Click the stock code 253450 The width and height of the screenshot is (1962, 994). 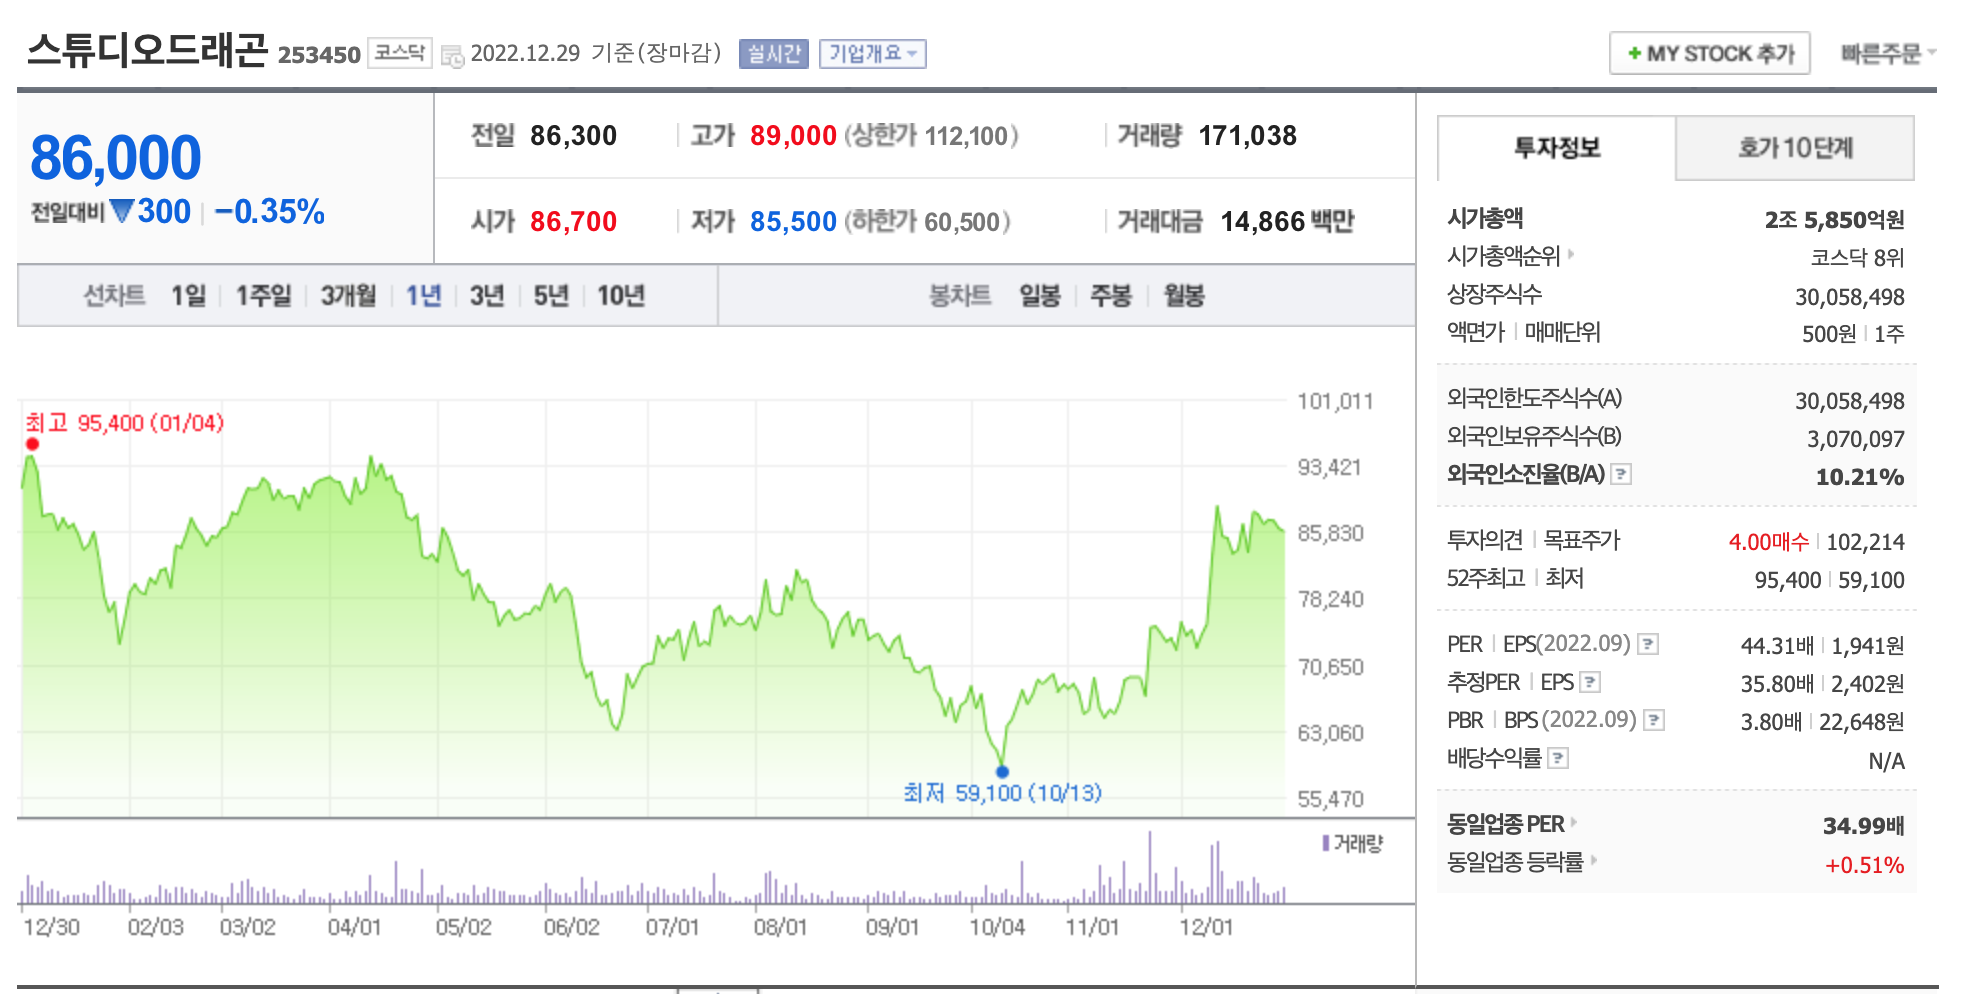(319, 55)
